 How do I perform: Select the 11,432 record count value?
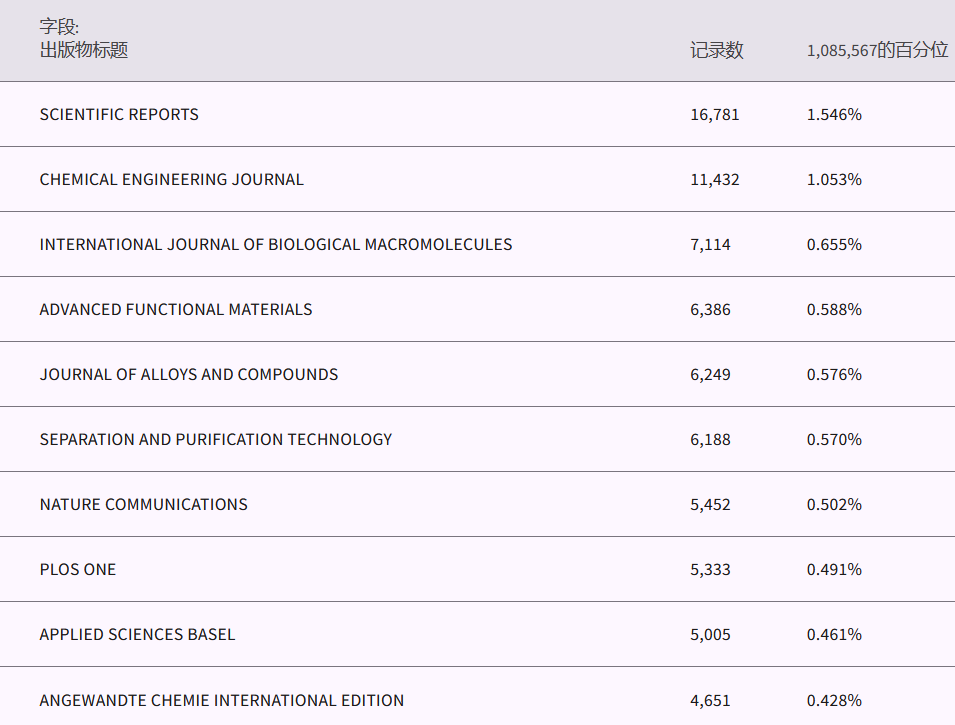coord(714,180)
